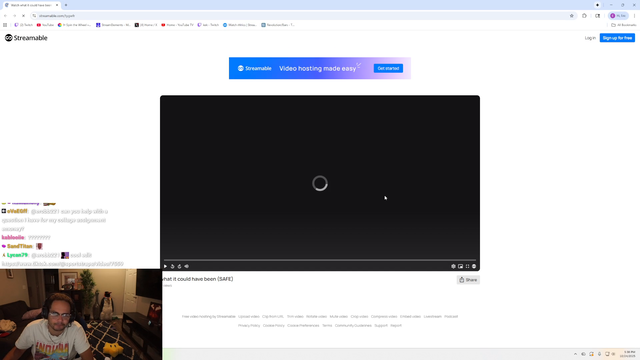
Task: Seek along the video progress bar
Action: click(320, 260)
